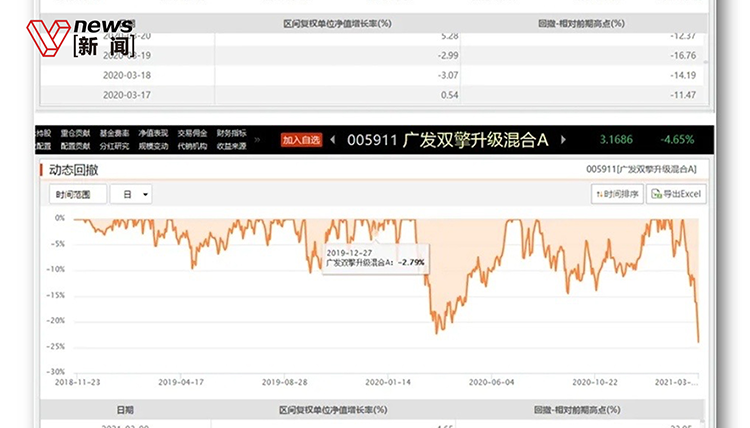Go to next fund with right arrow
The height and width of the screenshot is (428, 750).
point(563,140)
